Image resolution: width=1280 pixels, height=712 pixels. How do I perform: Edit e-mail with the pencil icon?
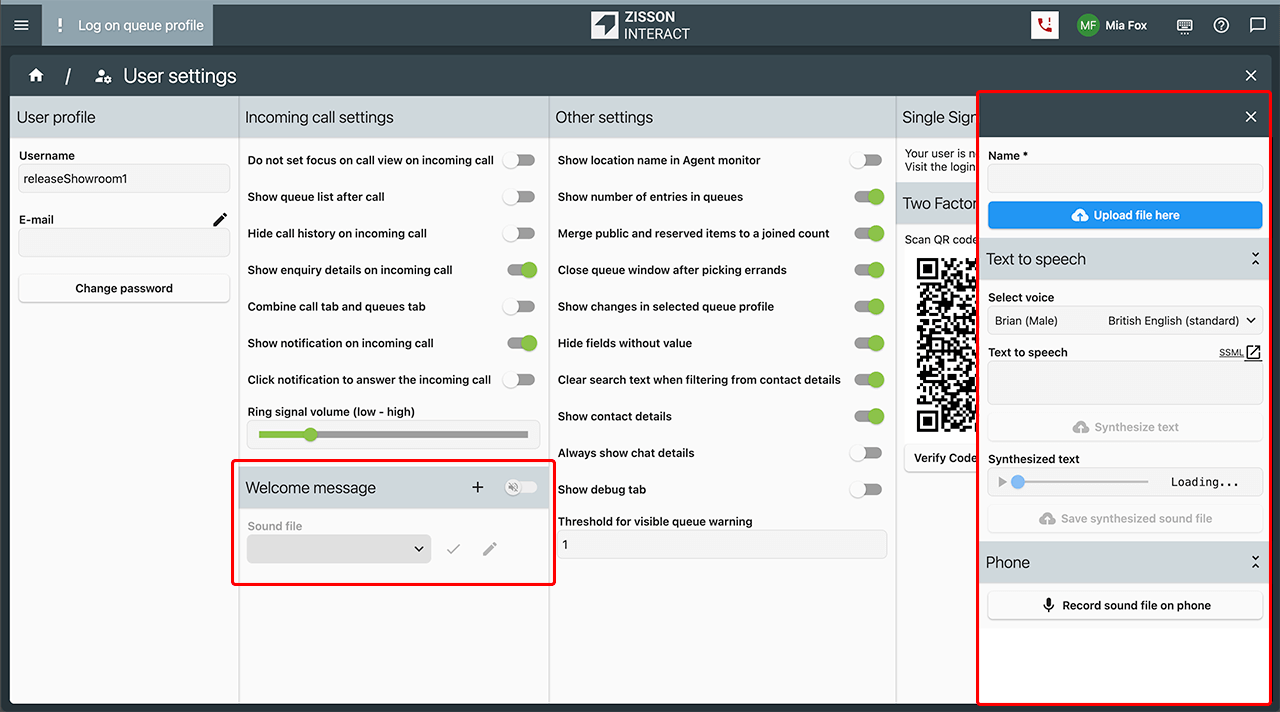pos(220,219)
